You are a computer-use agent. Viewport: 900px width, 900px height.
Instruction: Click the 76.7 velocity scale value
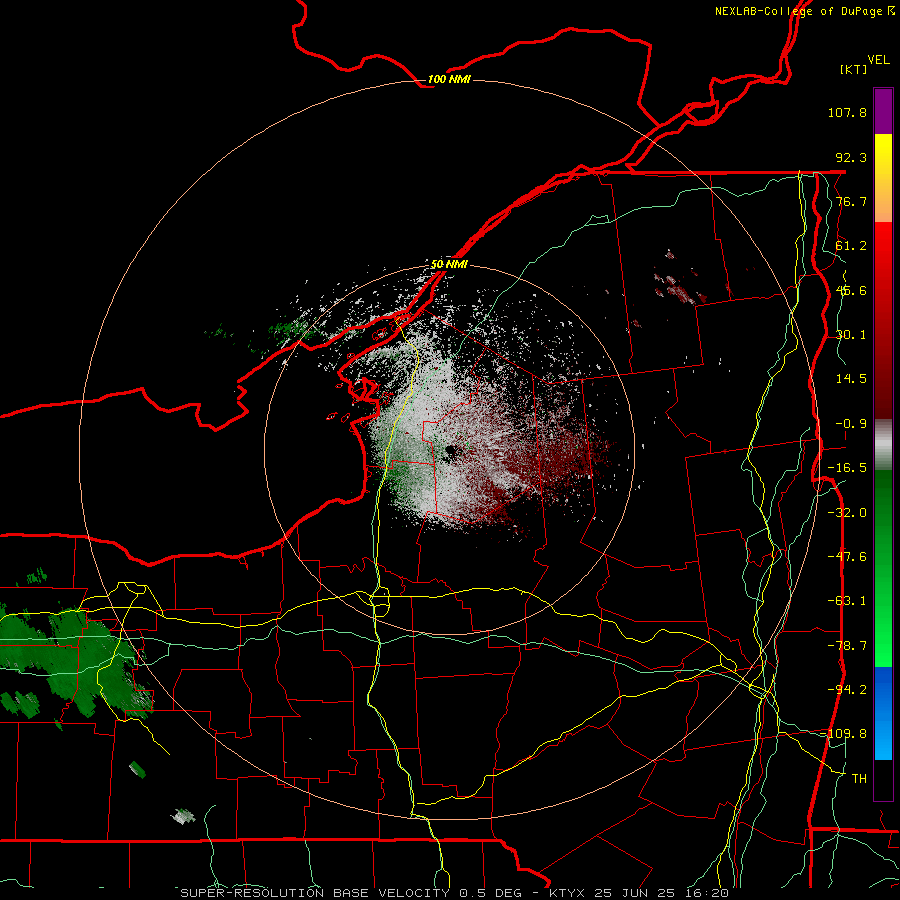[851, 201]
